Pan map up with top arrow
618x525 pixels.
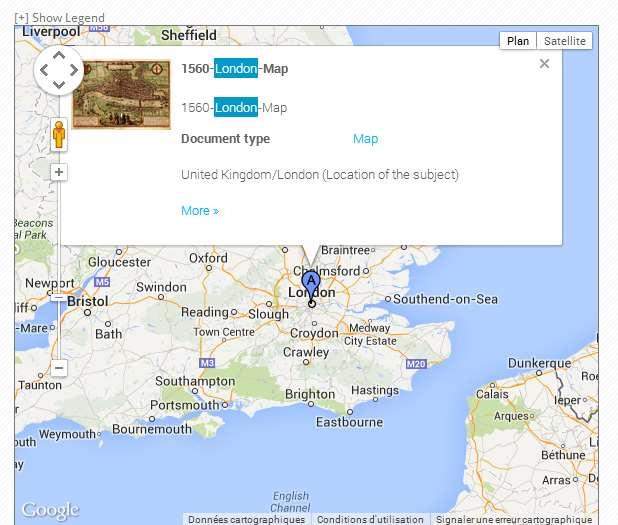pyautogui.click(x=59, y=56)
